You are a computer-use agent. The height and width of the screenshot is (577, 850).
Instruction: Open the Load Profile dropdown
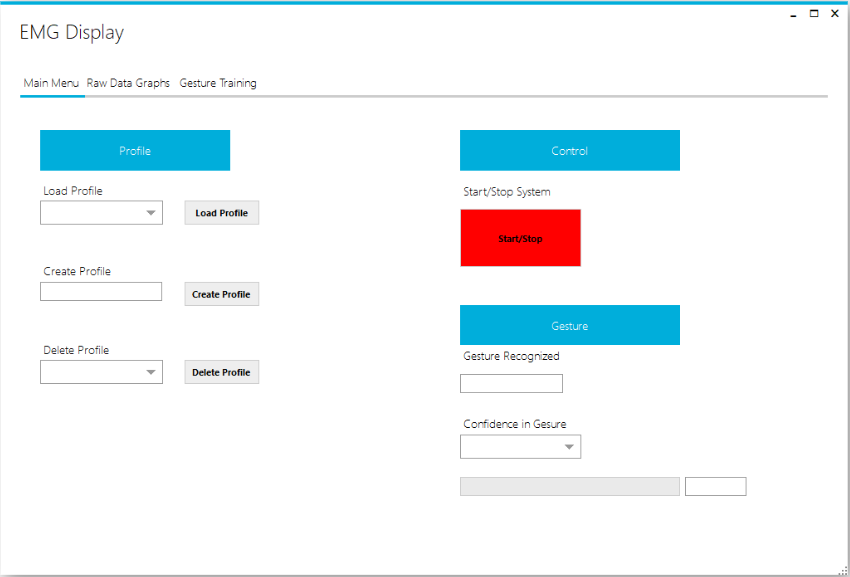click(x=101, y=212)
